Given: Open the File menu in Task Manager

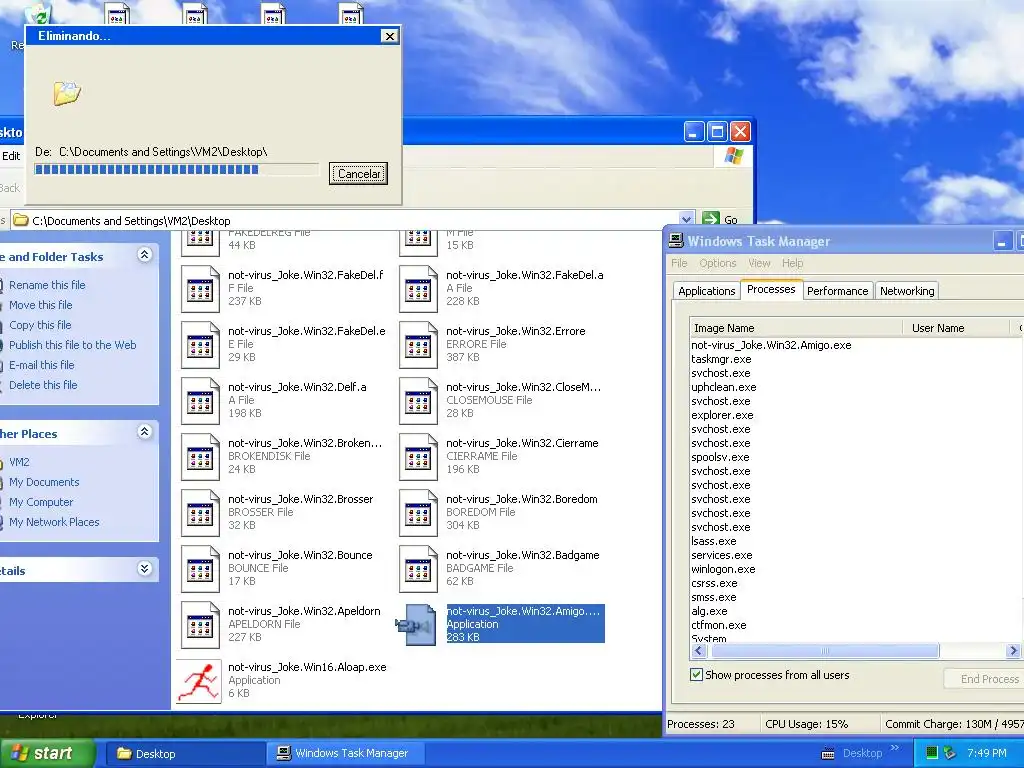Looking at the screenshot, I should [679, 263].
